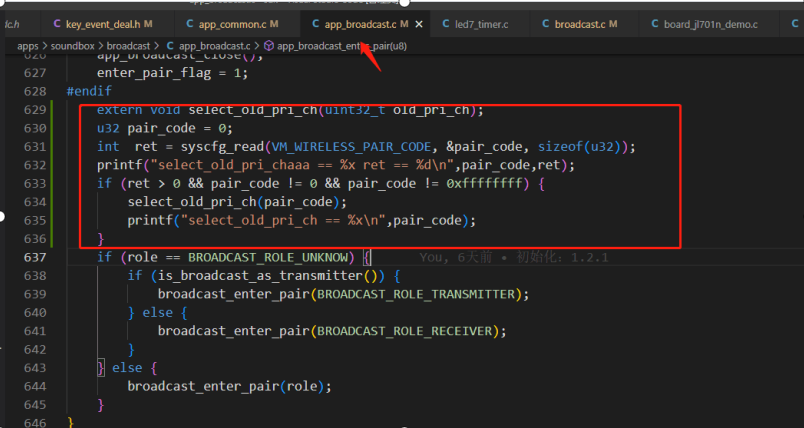This screenshot has width=804, height=428.
Task: Click line number 633 in the gutter
Action: pos(35,184)
